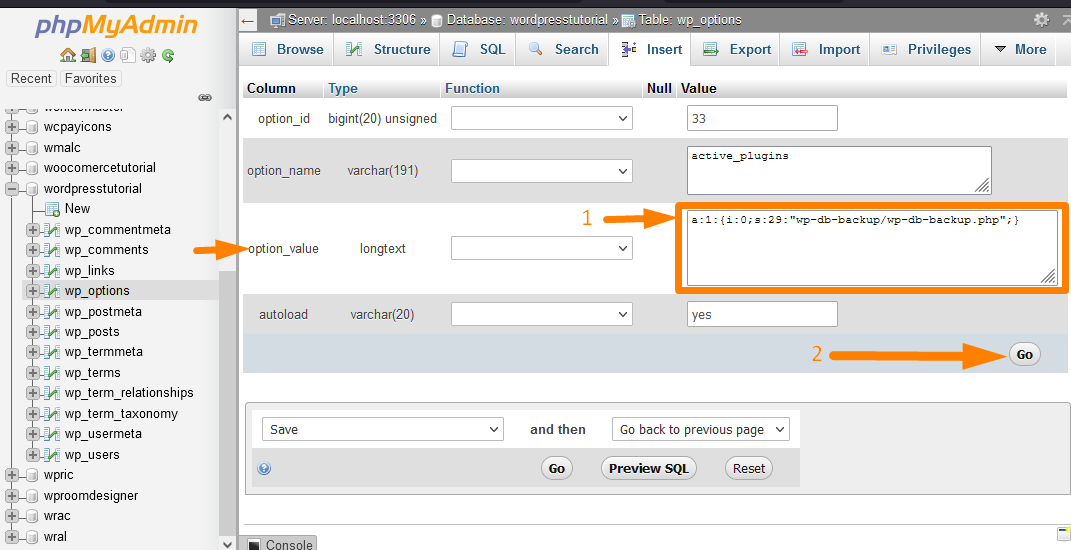Click wp_posts table icon
The image size is (1071, 550).
coord(52,331)
